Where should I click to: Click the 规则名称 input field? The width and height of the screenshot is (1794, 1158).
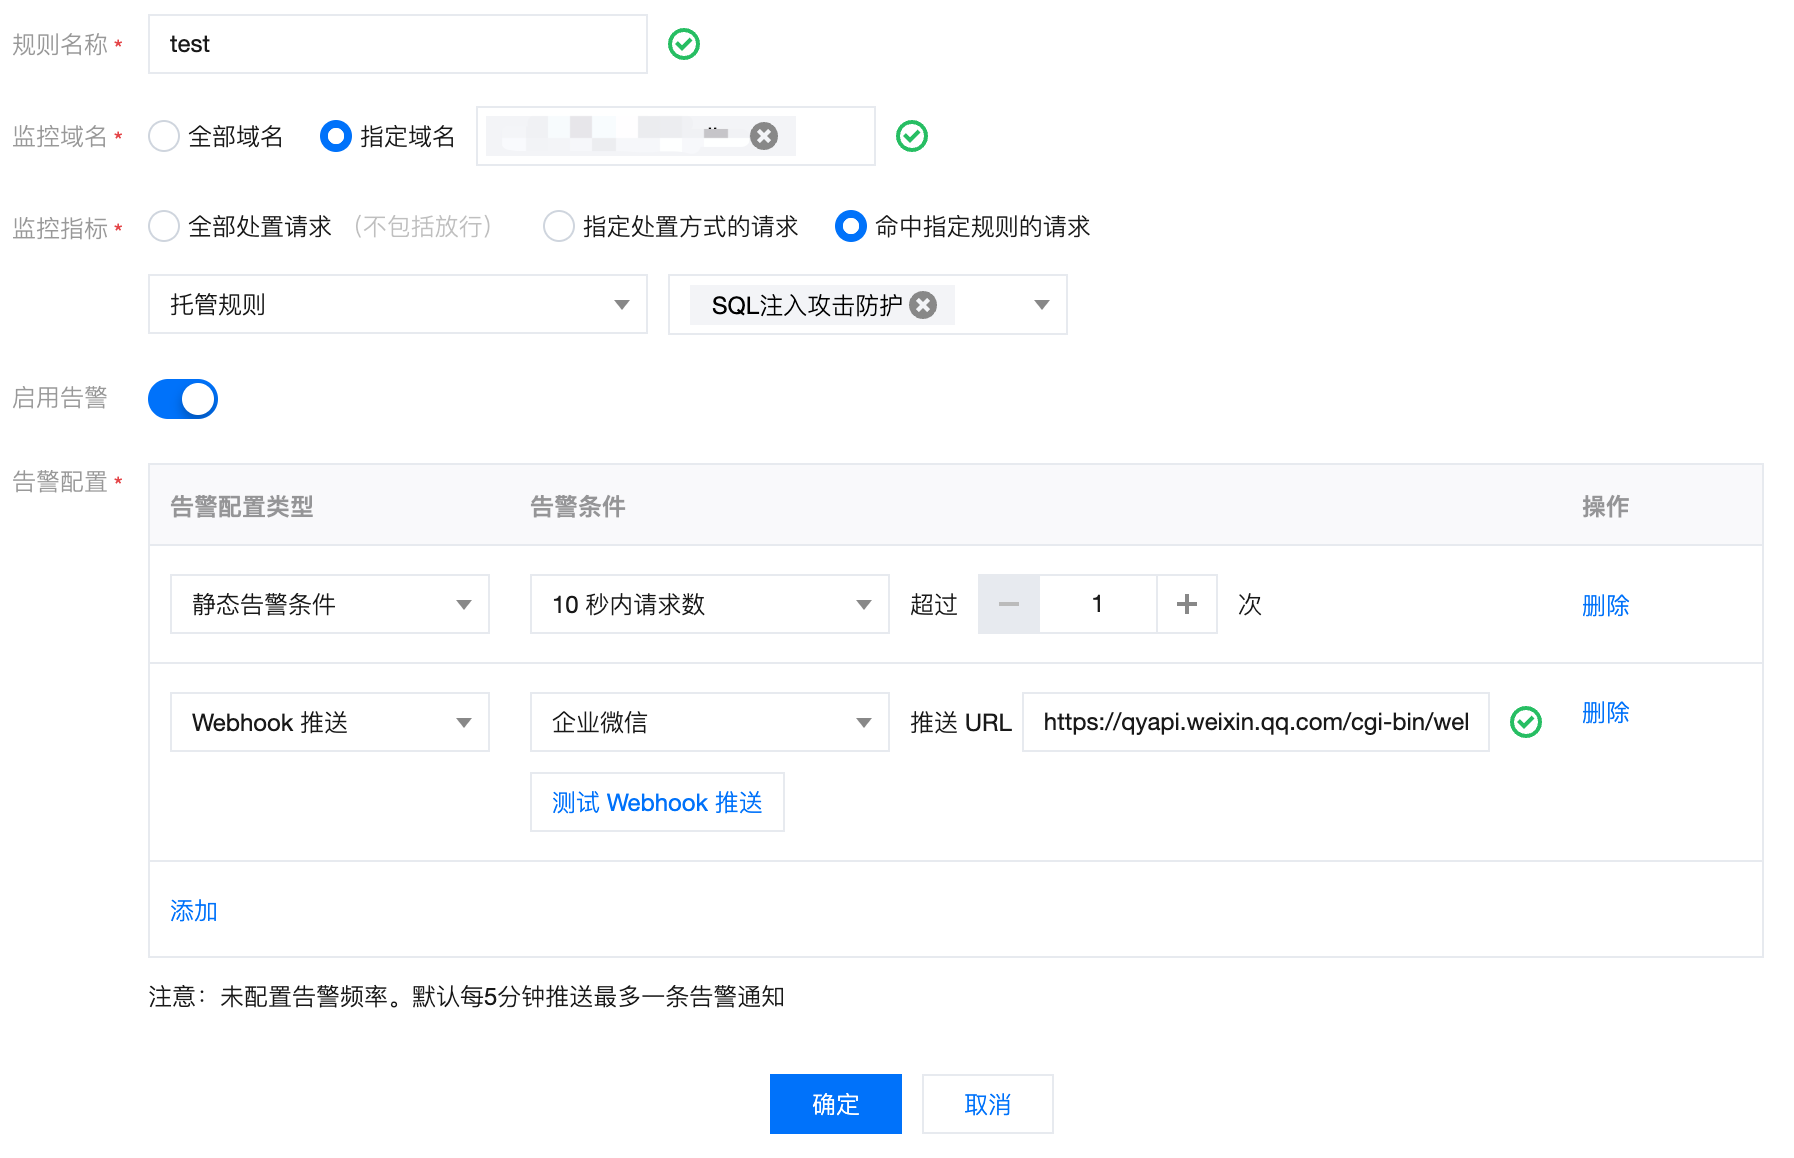[397, 44]
